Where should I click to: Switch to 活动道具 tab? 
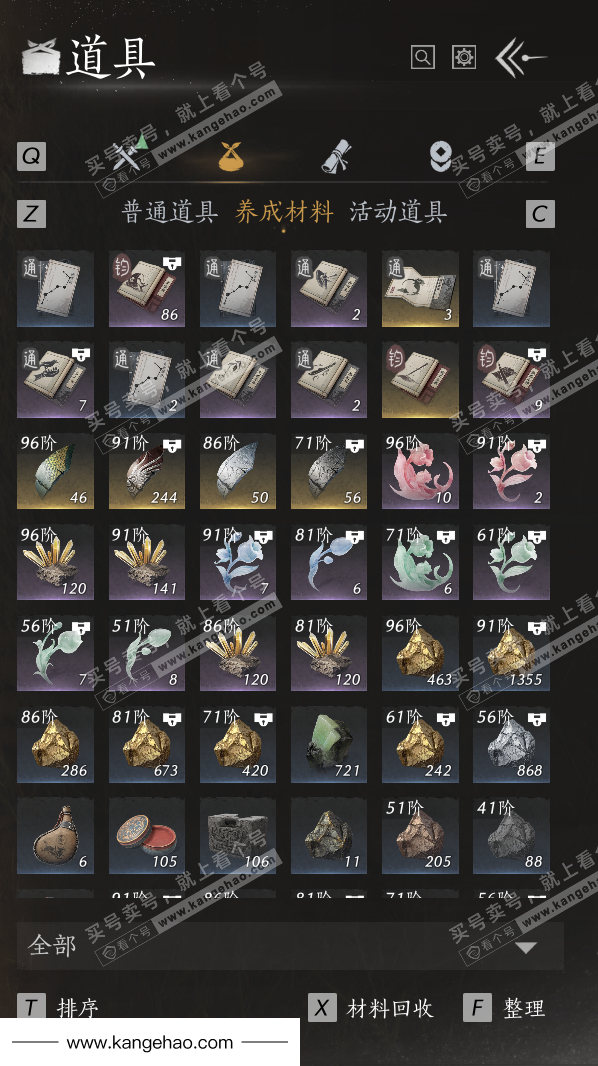[x=398, y=212]
